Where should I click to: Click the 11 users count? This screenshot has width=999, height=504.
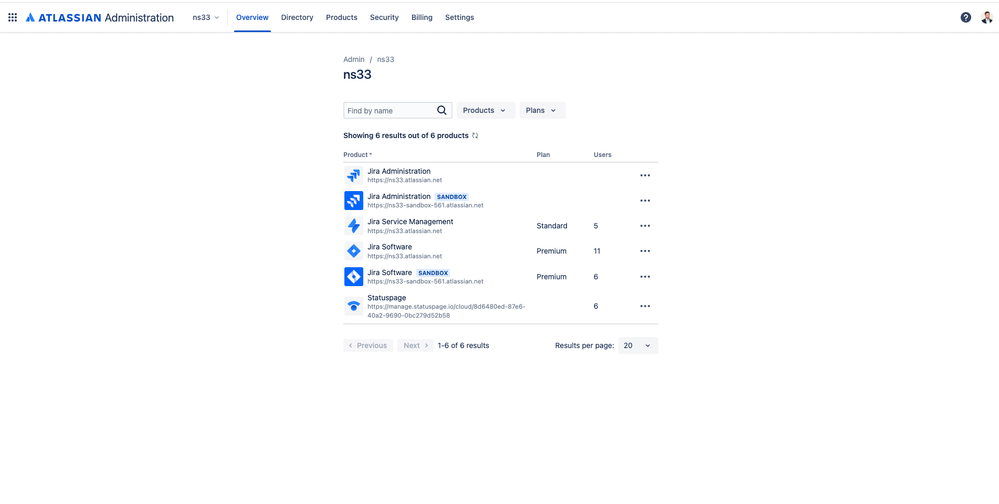(x=597, y=251)
